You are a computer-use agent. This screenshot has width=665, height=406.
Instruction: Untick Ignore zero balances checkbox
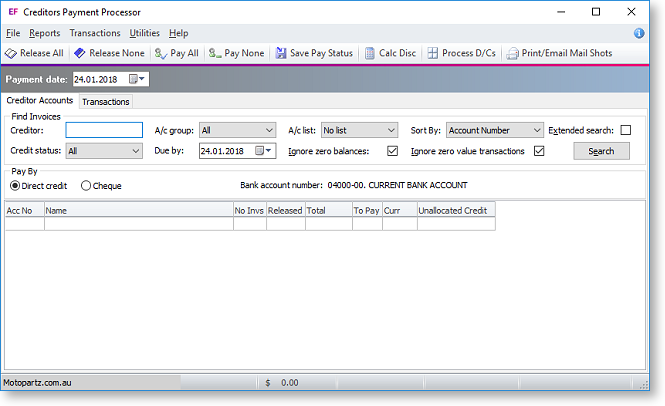click(x=392, y=151)
